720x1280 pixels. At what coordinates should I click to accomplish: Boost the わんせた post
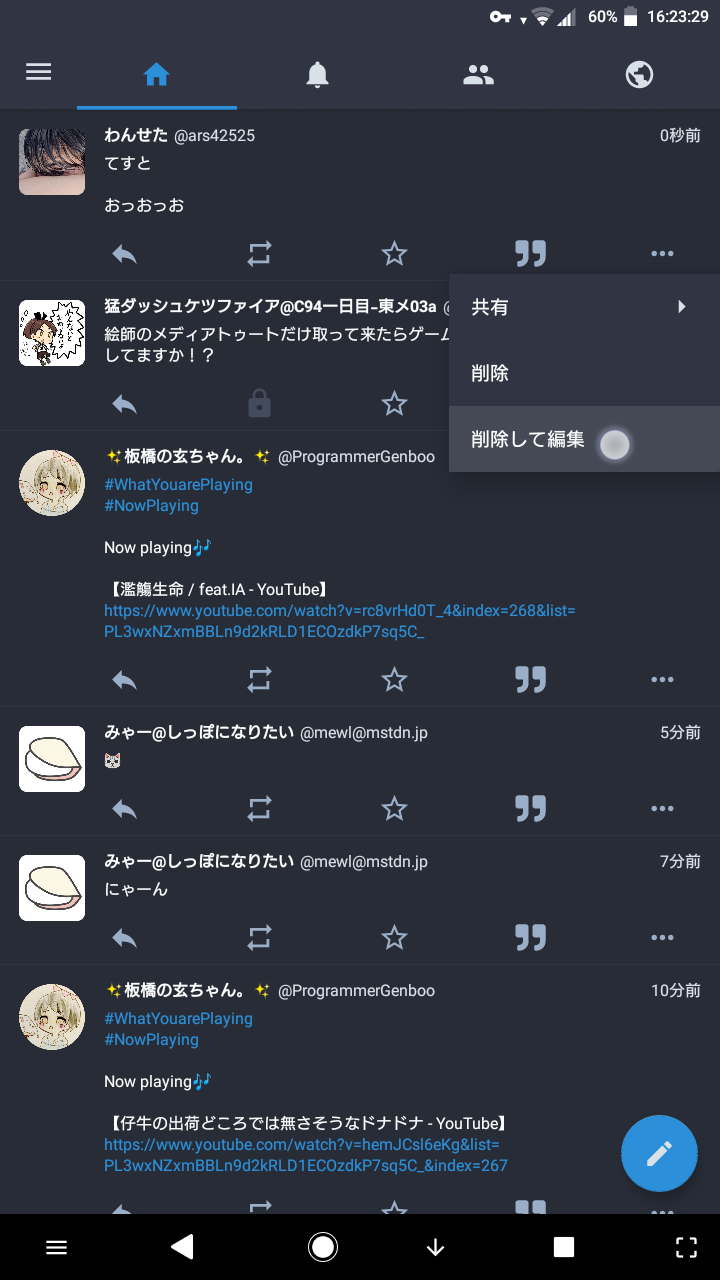[259, 254]
